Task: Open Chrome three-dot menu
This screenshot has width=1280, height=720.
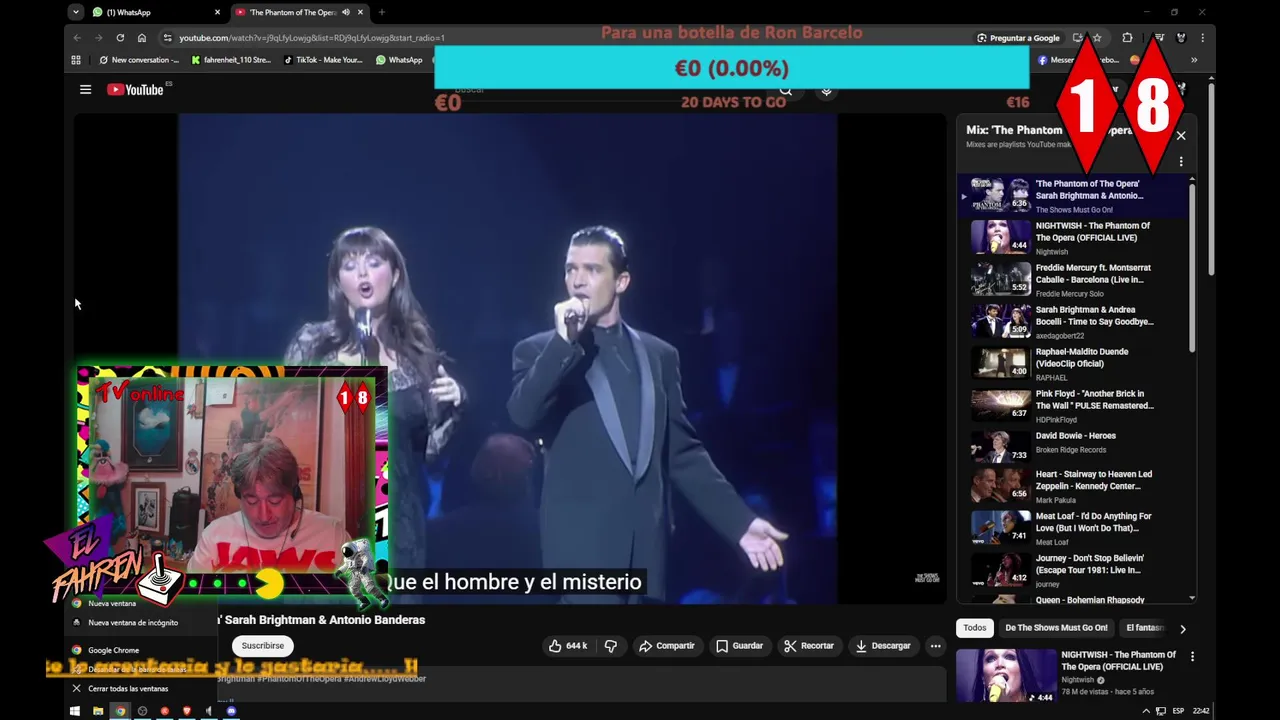Action: click(1202, 38)
